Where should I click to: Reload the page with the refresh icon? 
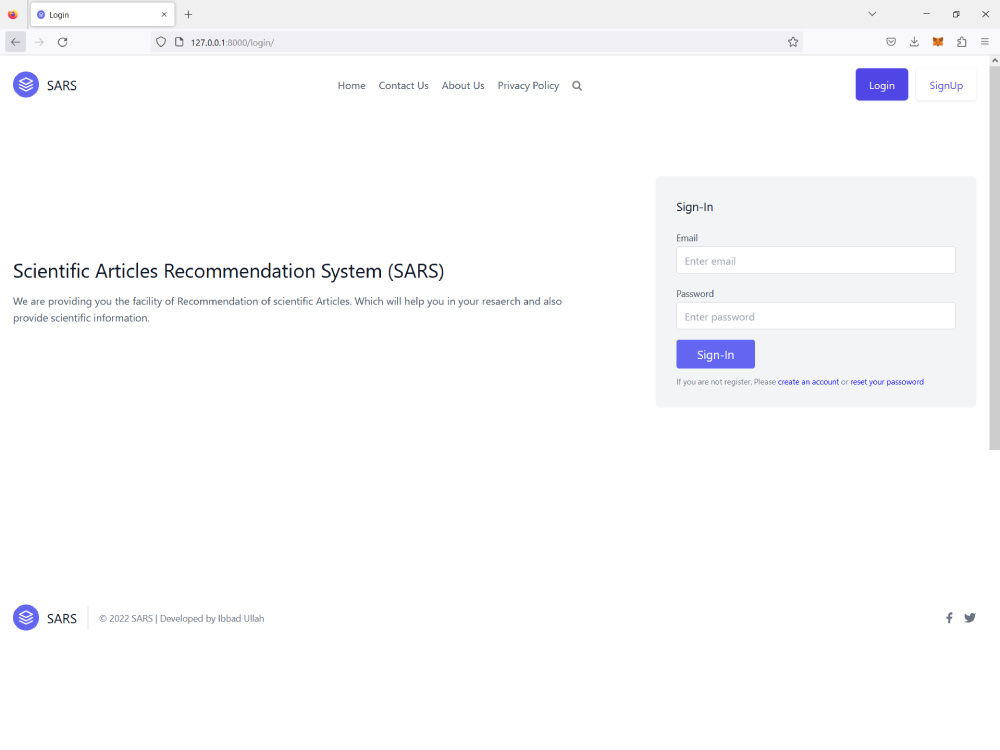pyautogui.click(x=62, y=42)
